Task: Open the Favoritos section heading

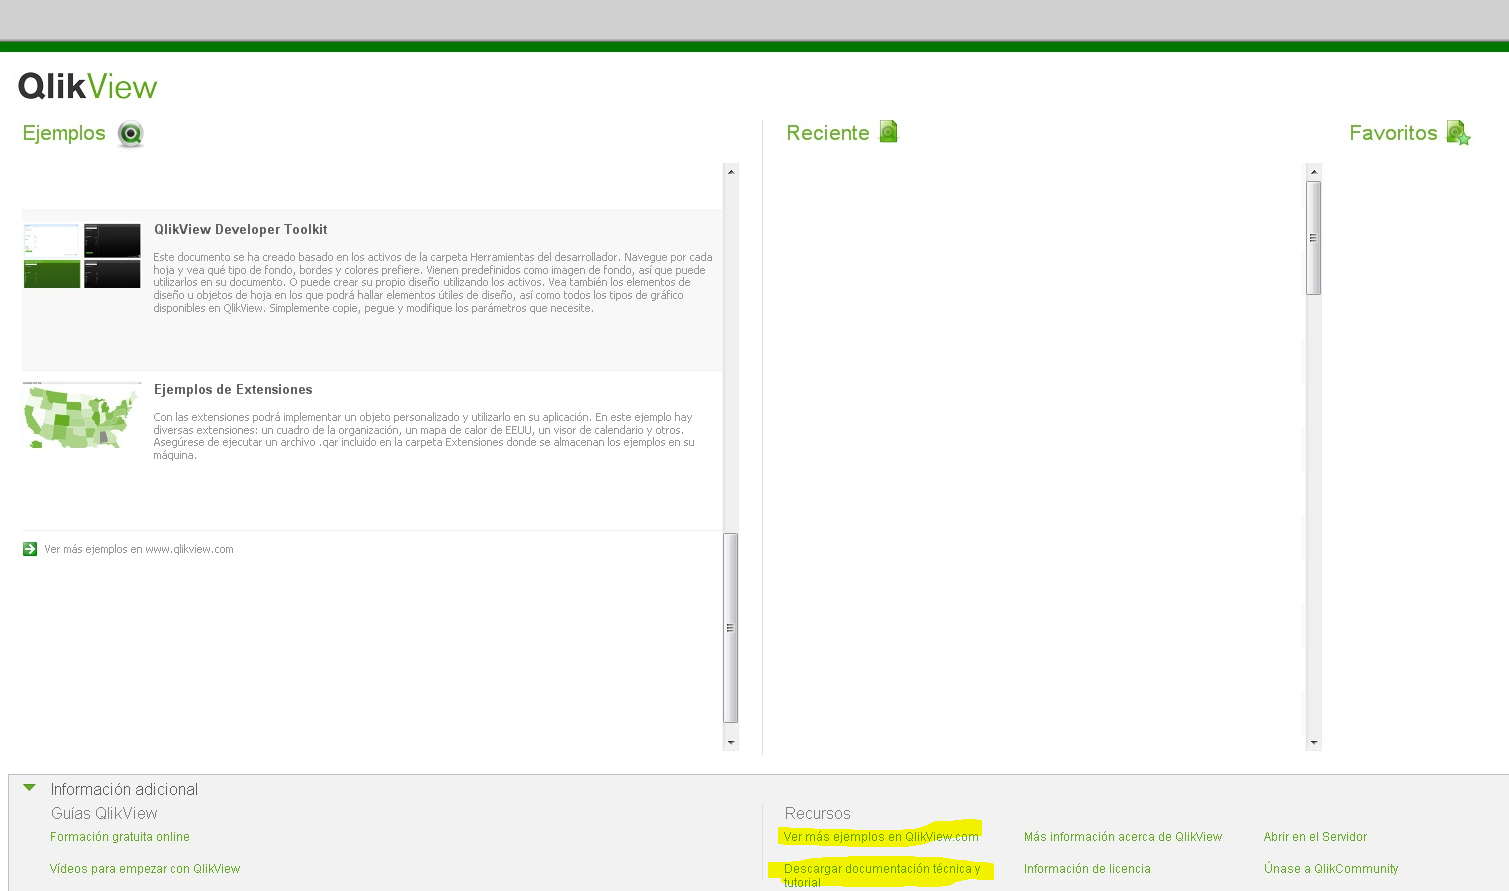Action: [1393, 133]
